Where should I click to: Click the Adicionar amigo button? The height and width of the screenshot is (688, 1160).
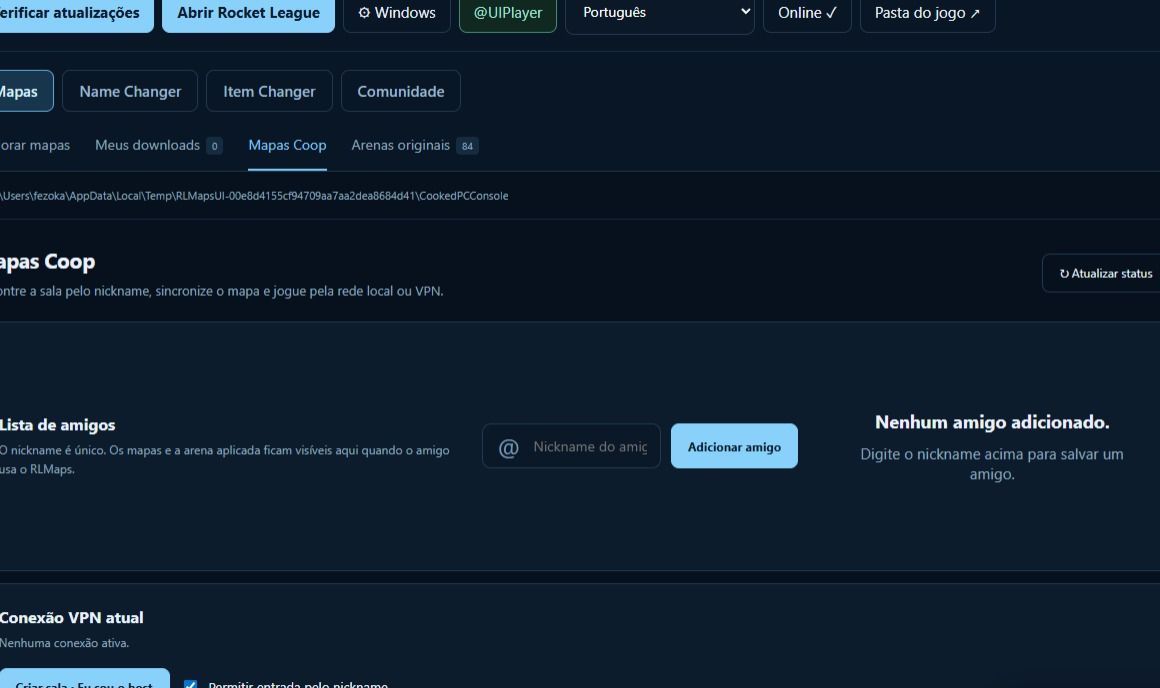(x=734, y=446)
